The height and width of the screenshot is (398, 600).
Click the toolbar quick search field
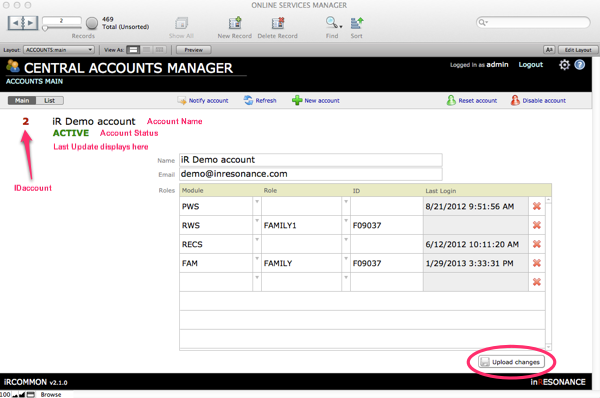click(x=533, y=22)
